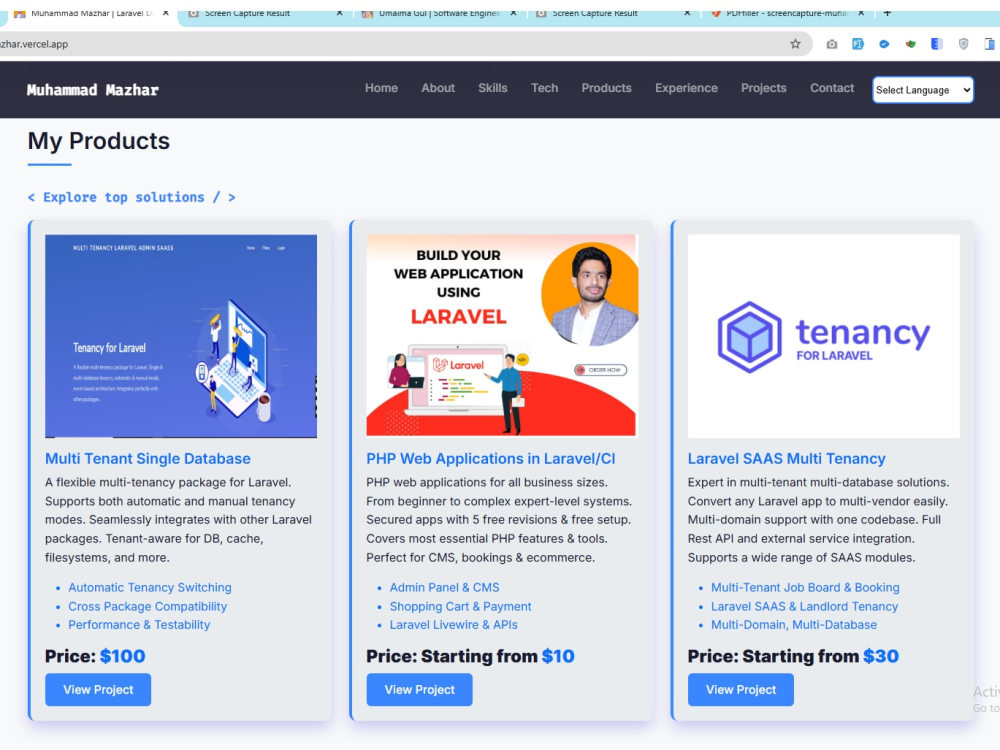The image size is (1000, 750).
Task: Click the Tenancy for Laravel blue product image
Action: pos(181,336)
